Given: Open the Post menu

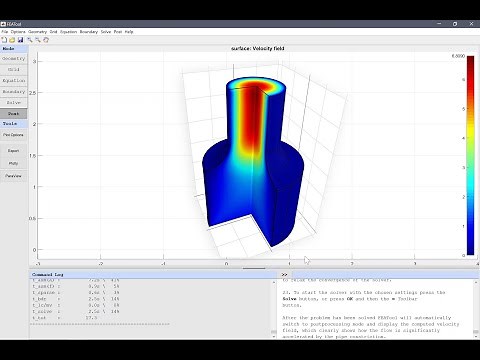Looking at the screenshot, I should pyautogui.click(x=118, y=32).
